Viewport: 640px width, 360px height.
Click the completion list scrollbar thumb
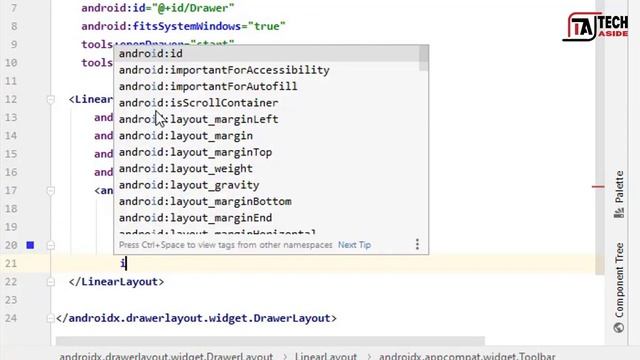tap(424, 58)
